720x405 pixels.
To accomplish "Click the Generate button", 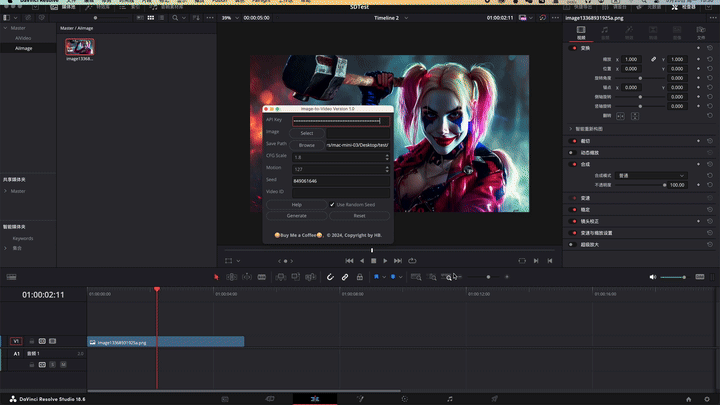I will [296, 216].
